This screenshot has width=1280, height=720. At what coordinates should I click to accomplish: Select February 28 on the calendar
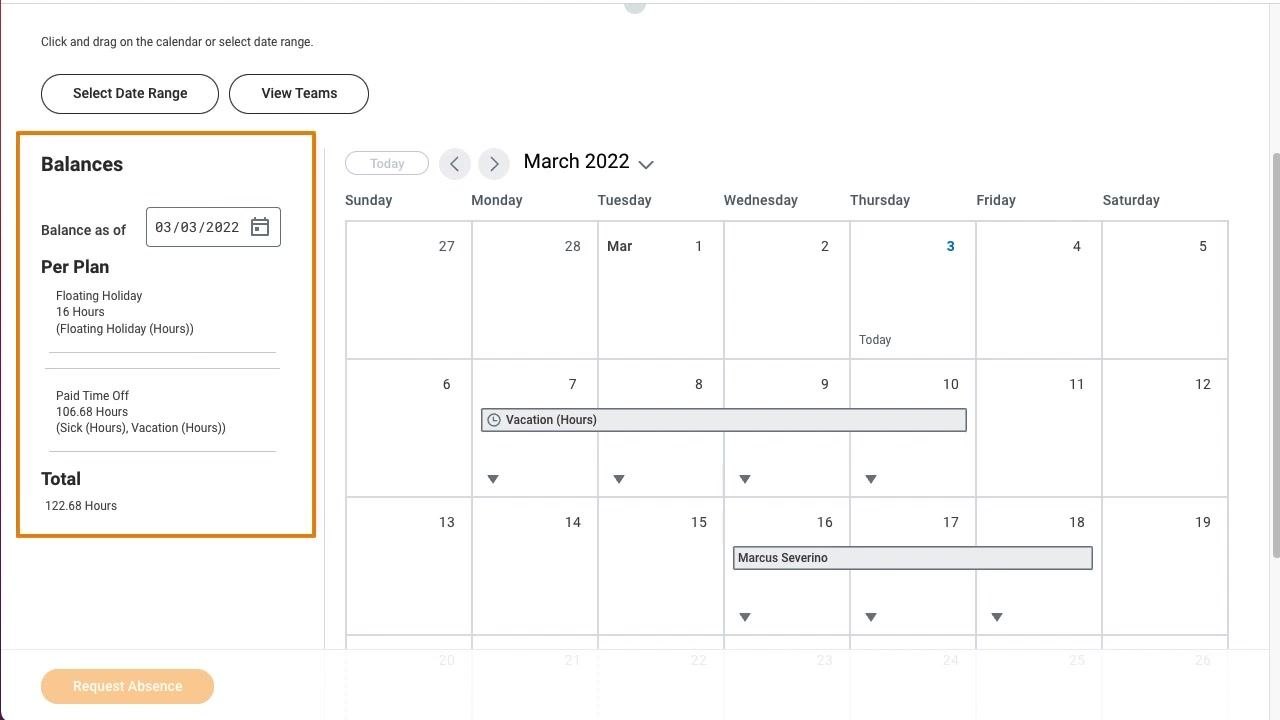[x=535, y=290]
